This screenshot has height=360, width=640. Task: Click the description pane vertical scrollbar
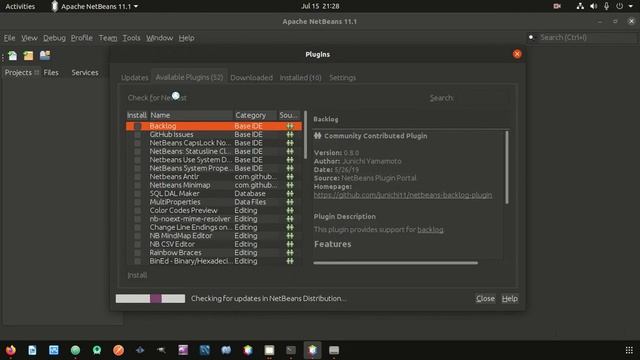coord(507,167)
